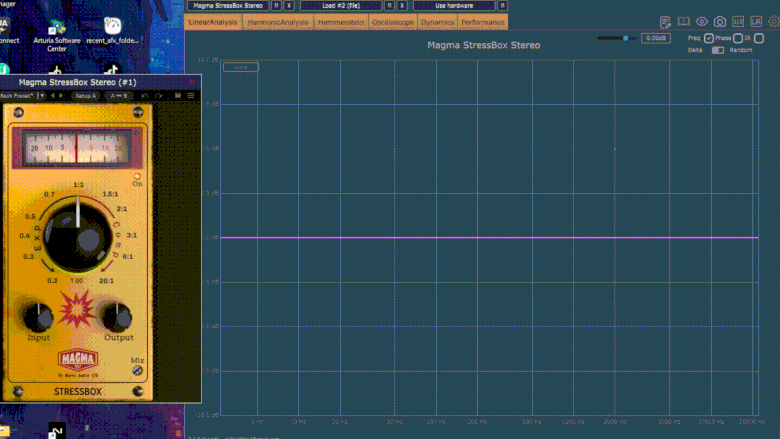The height and width of the screenshot is (439, 780).
Task: Open the settings gear icon
Action: pos(771,21)
